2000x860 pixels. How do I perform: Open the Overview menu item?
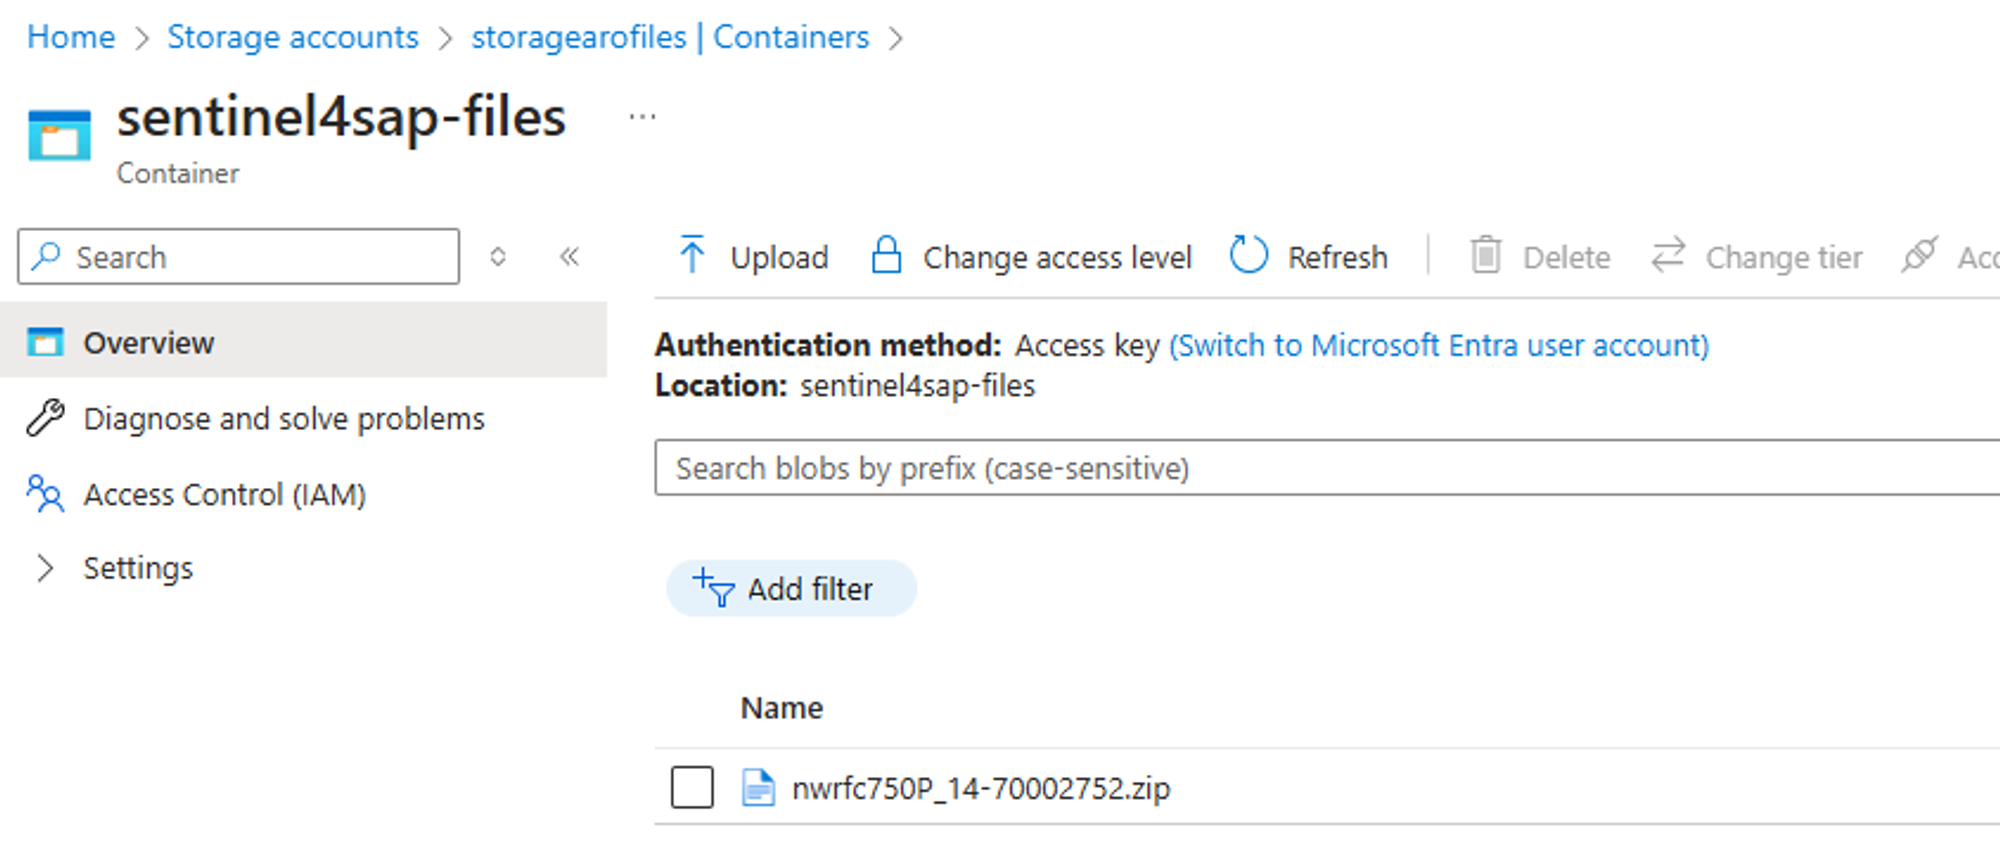click(x=148, y=343)
